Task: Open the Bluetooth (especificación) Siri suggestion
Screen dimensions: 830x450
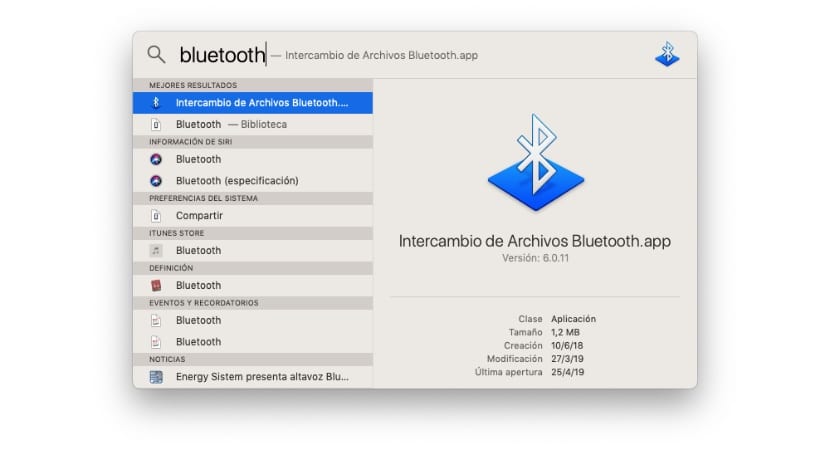Action: (x=237, y=181)
